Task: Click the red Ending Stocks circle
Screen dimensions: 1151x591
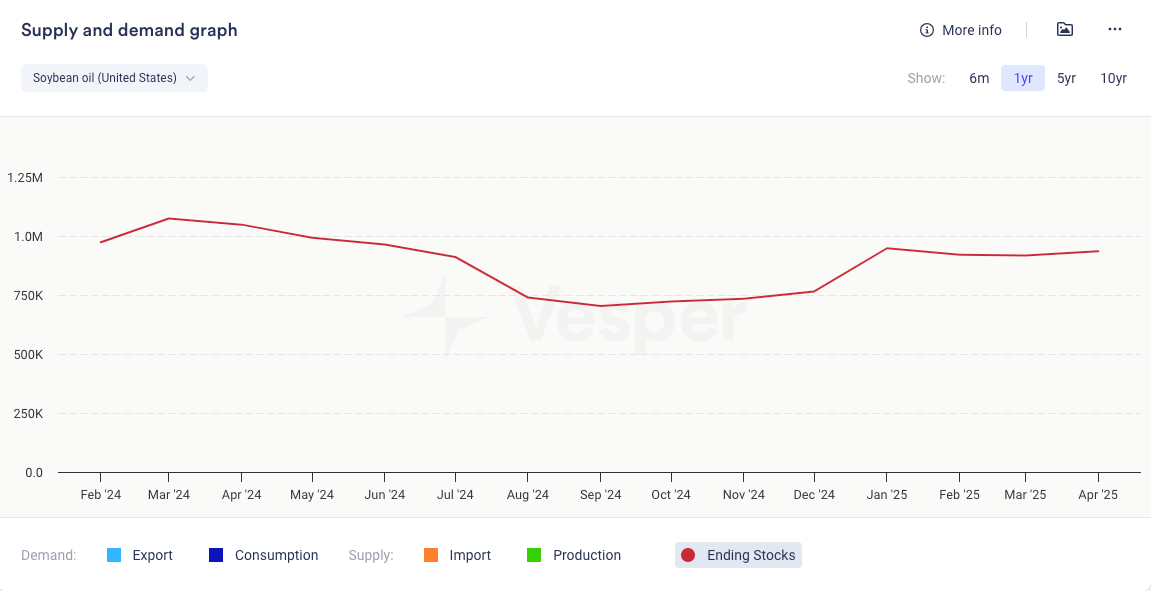Action: (x=688, y=555)
